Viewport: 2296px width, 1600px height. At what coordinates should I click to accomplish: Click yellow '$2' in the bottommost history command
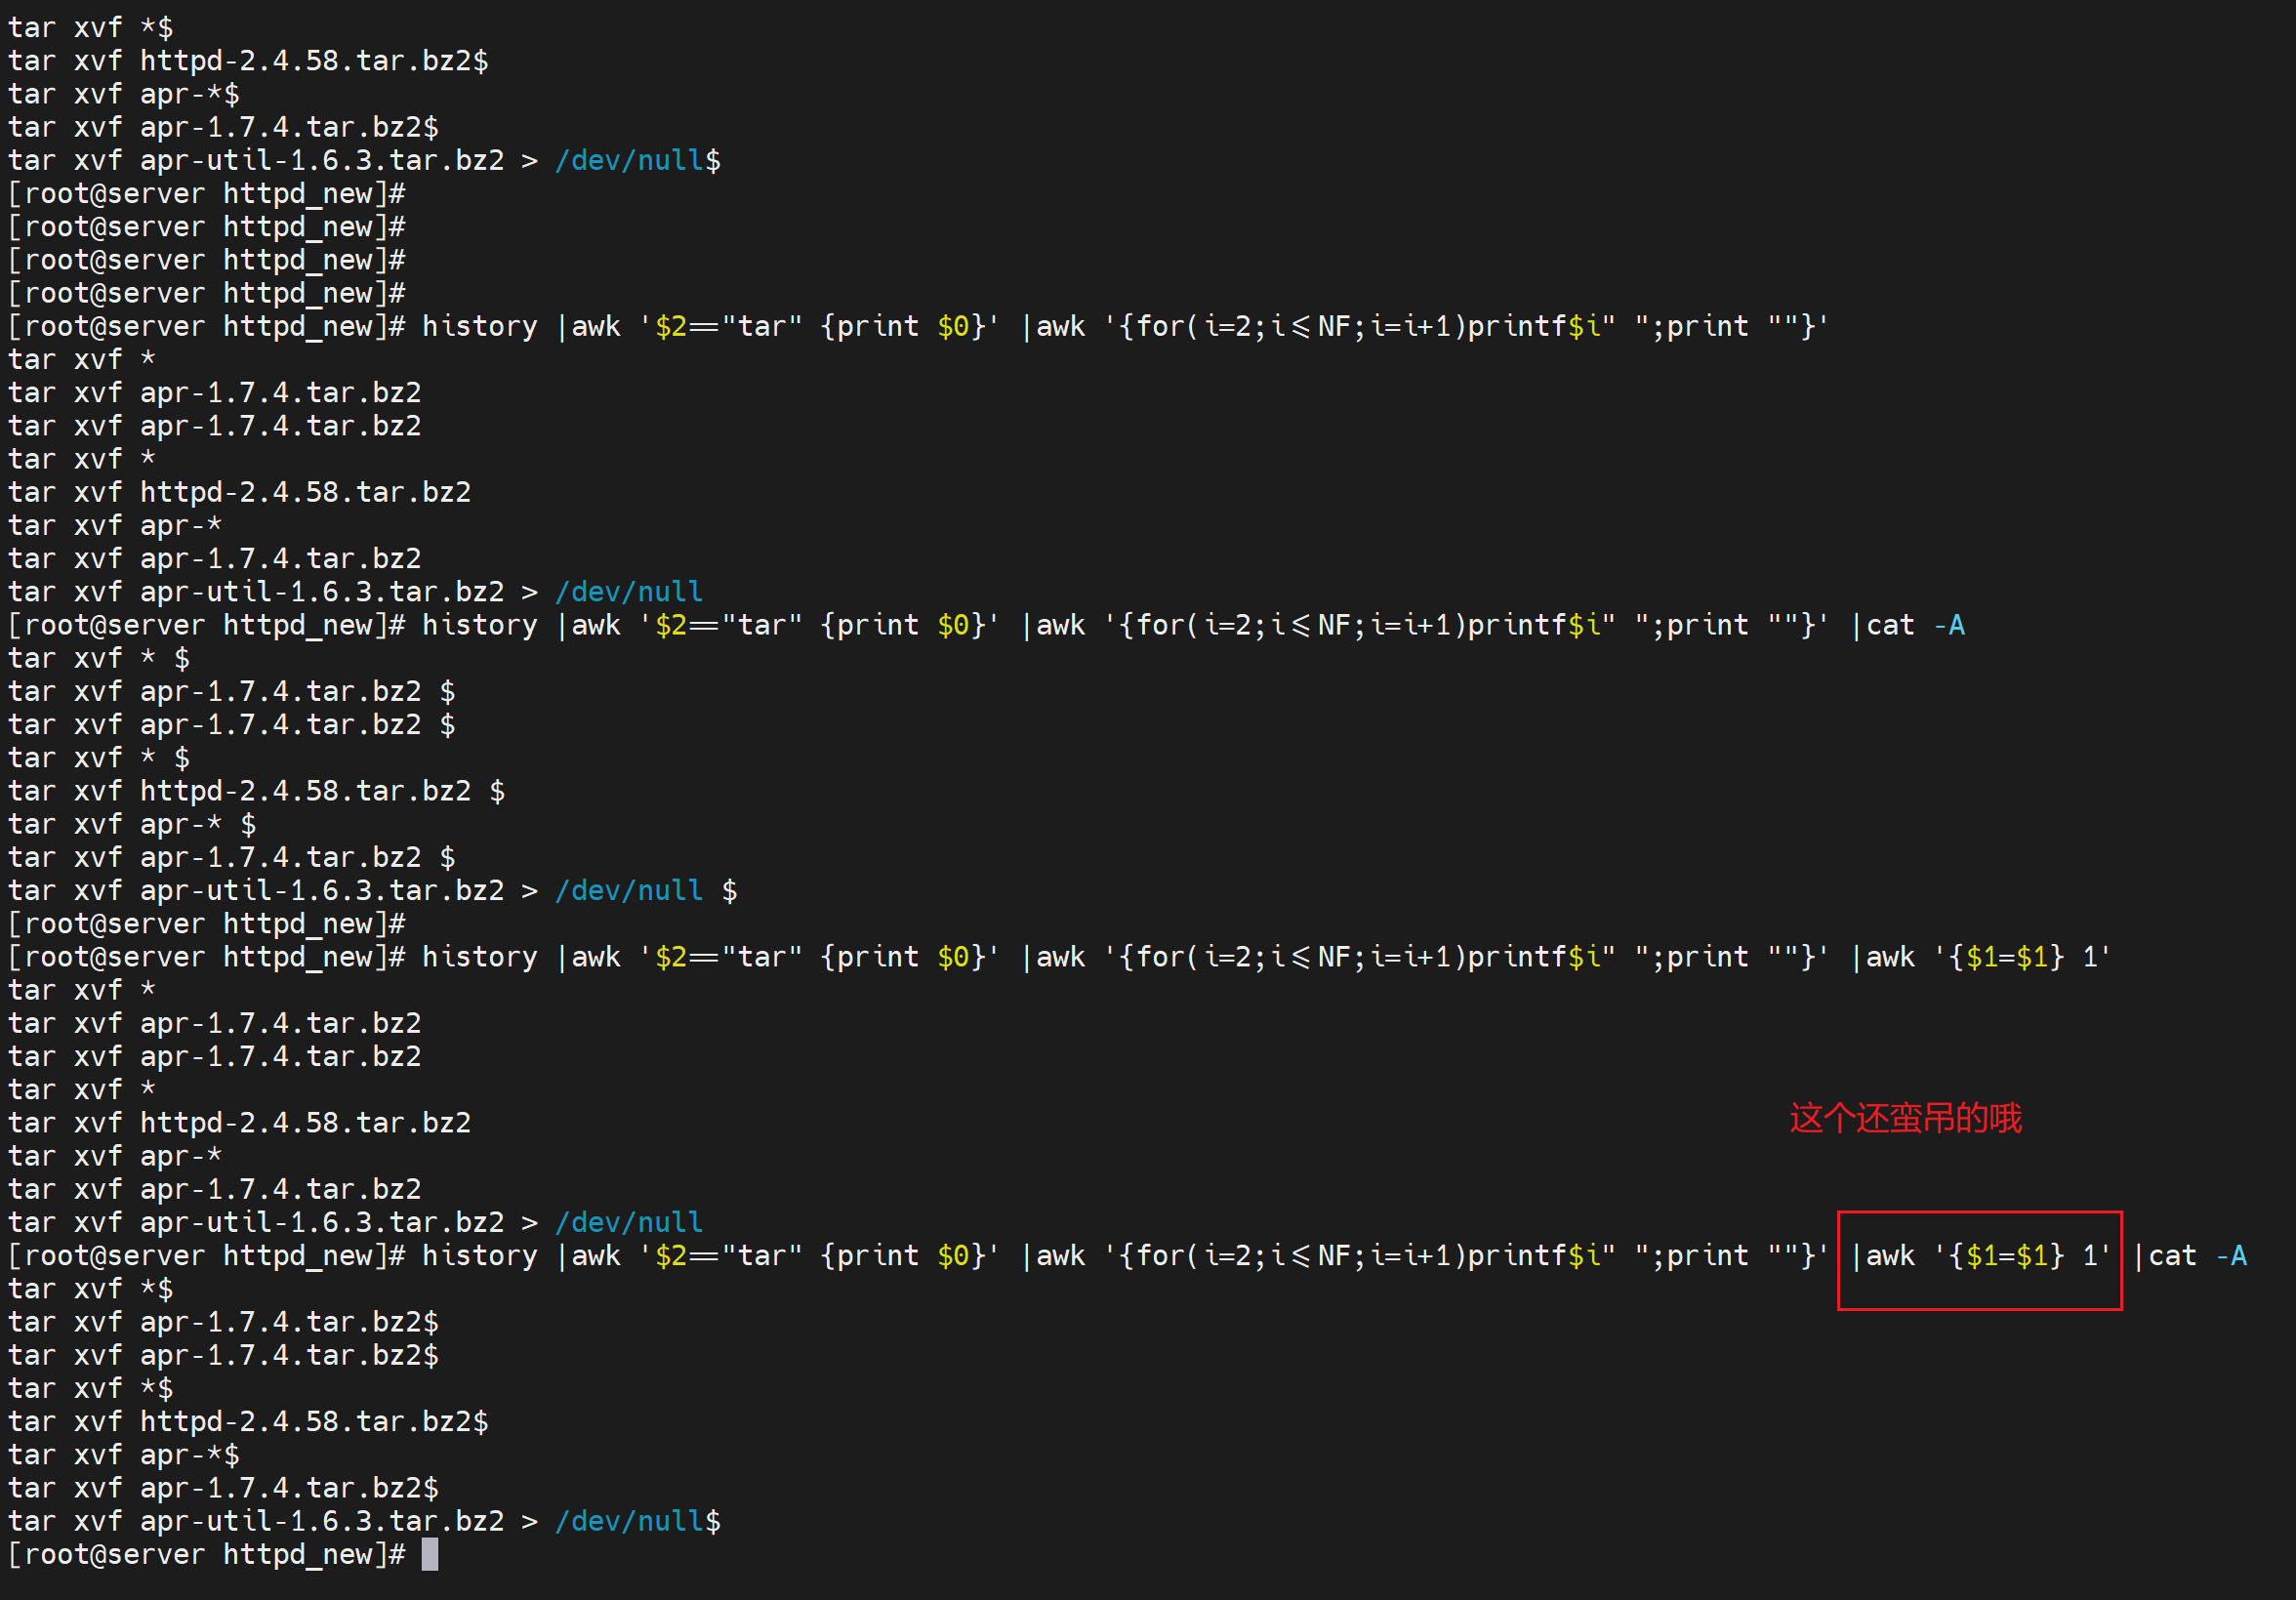point(670,1256)
